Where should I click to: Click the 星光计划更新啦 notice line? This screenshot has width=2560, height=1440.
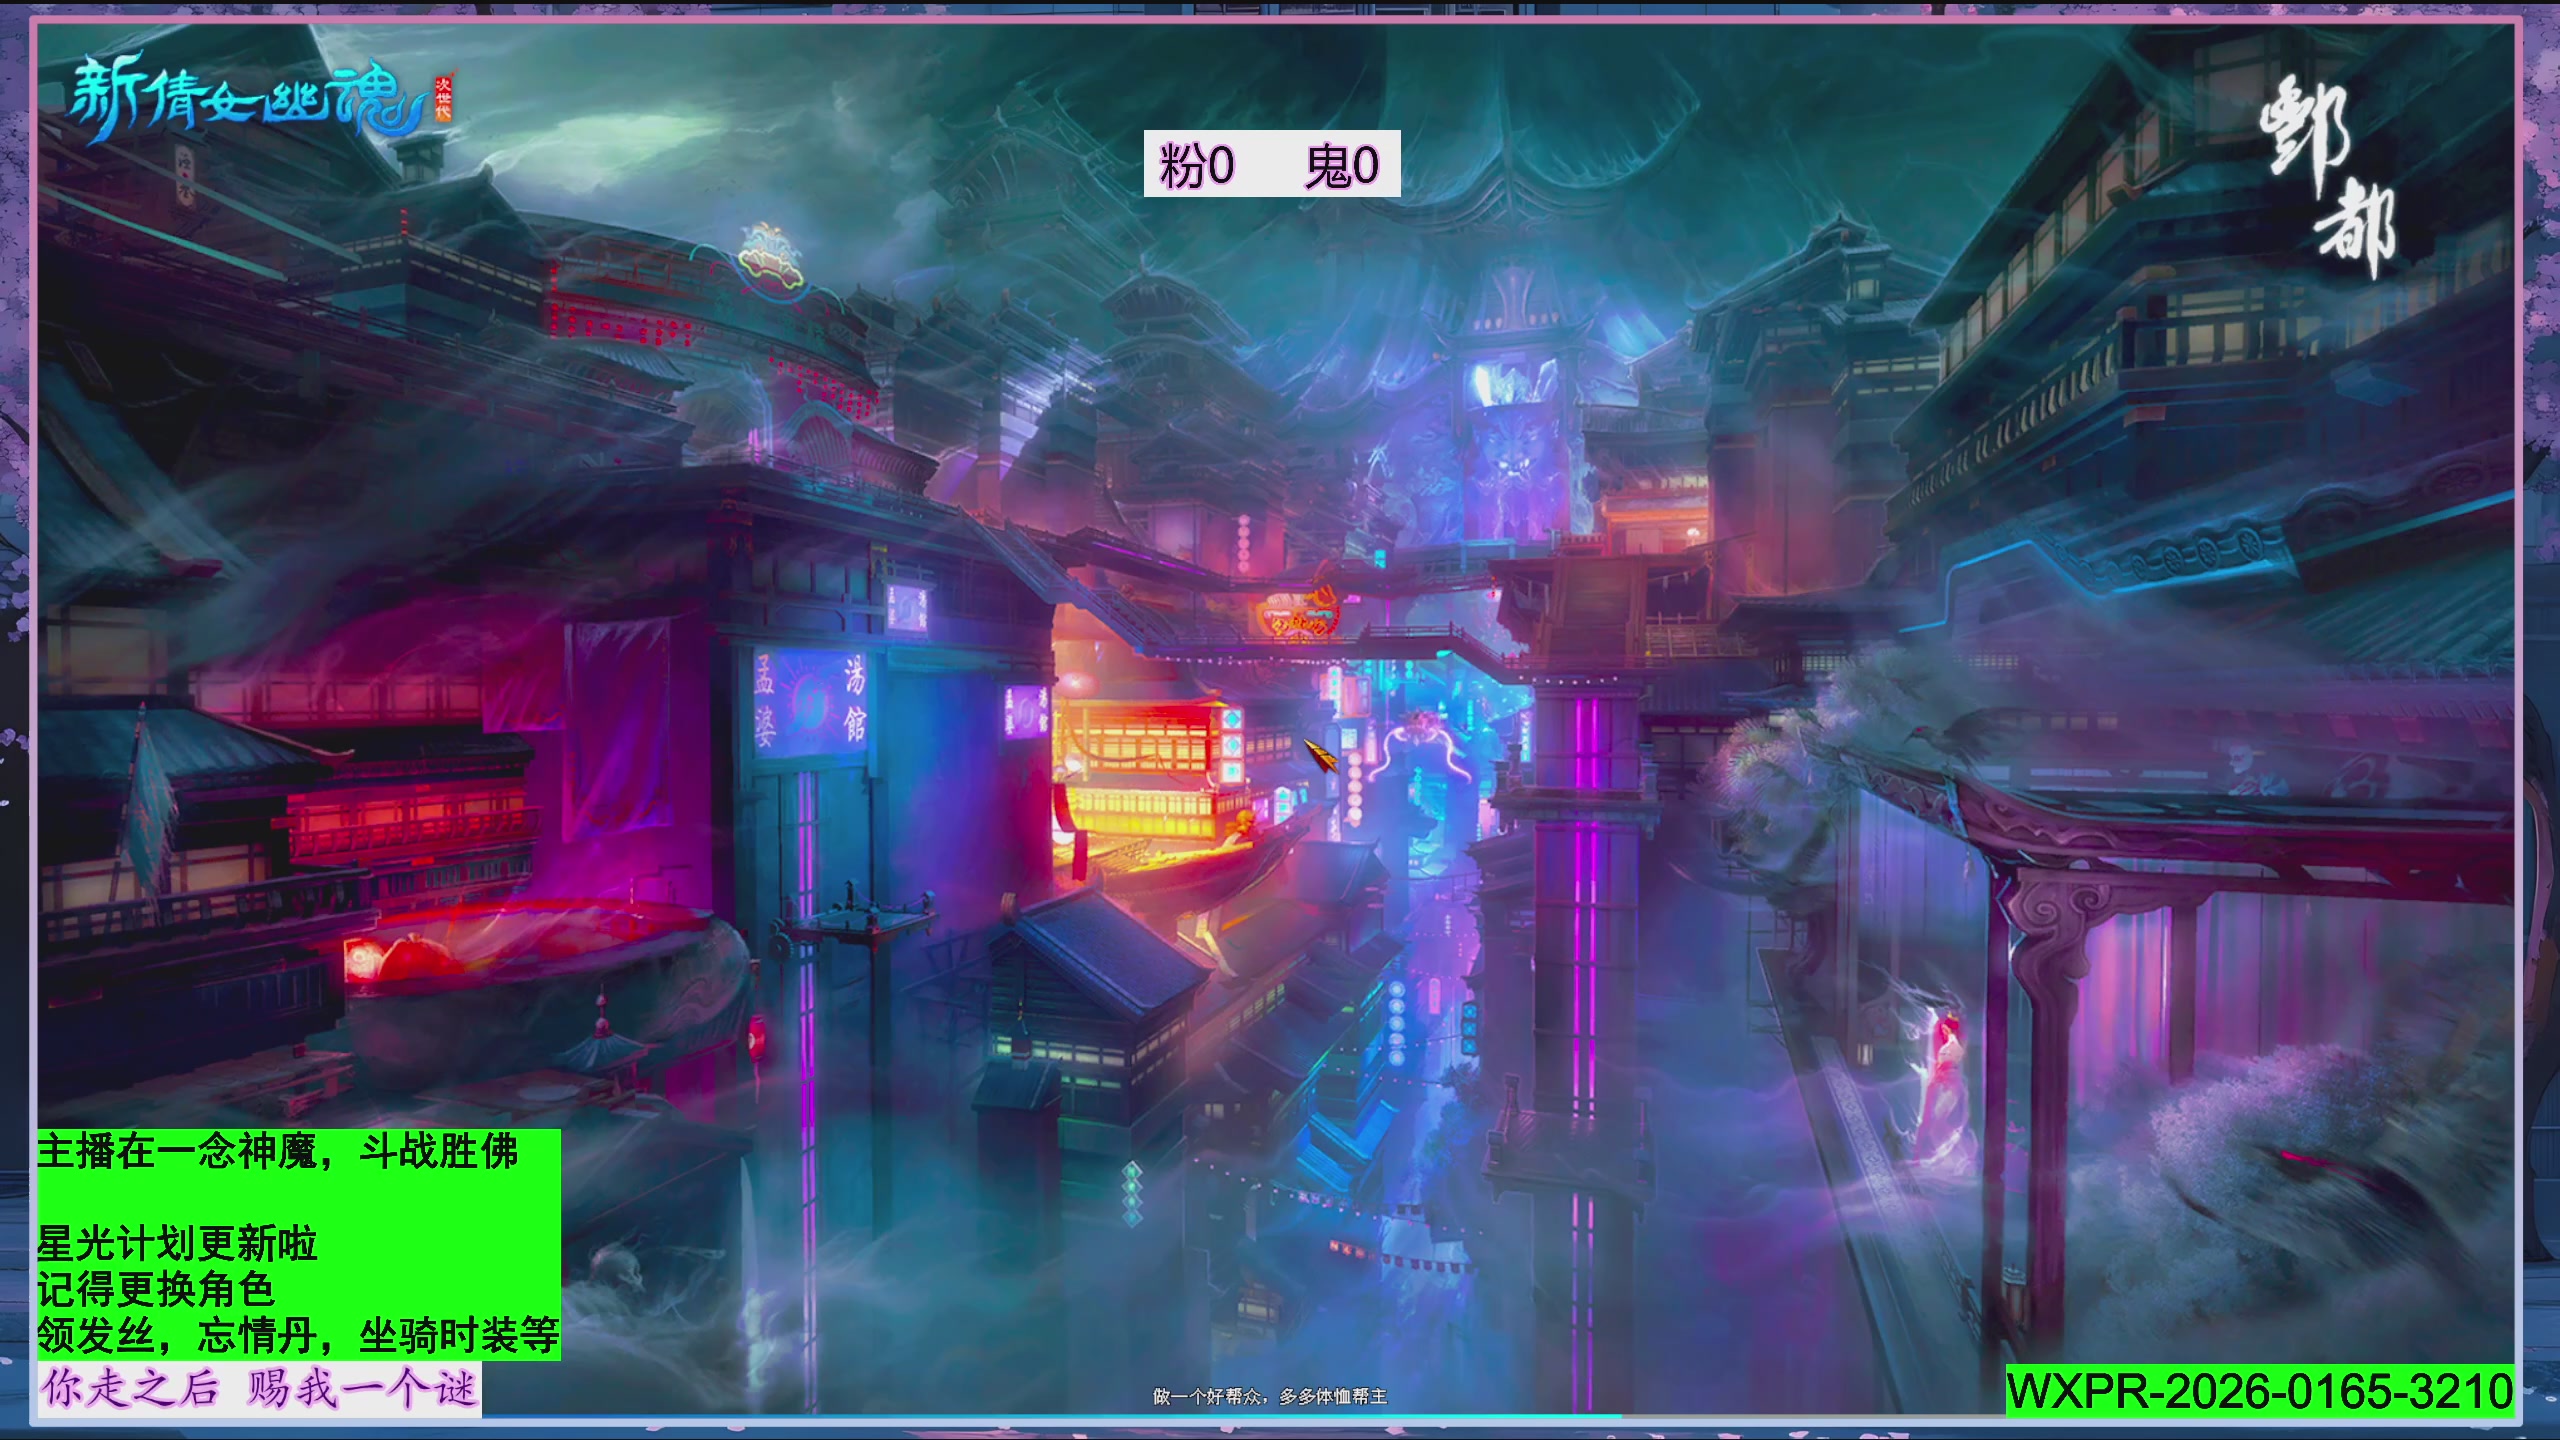point(178,1244)
